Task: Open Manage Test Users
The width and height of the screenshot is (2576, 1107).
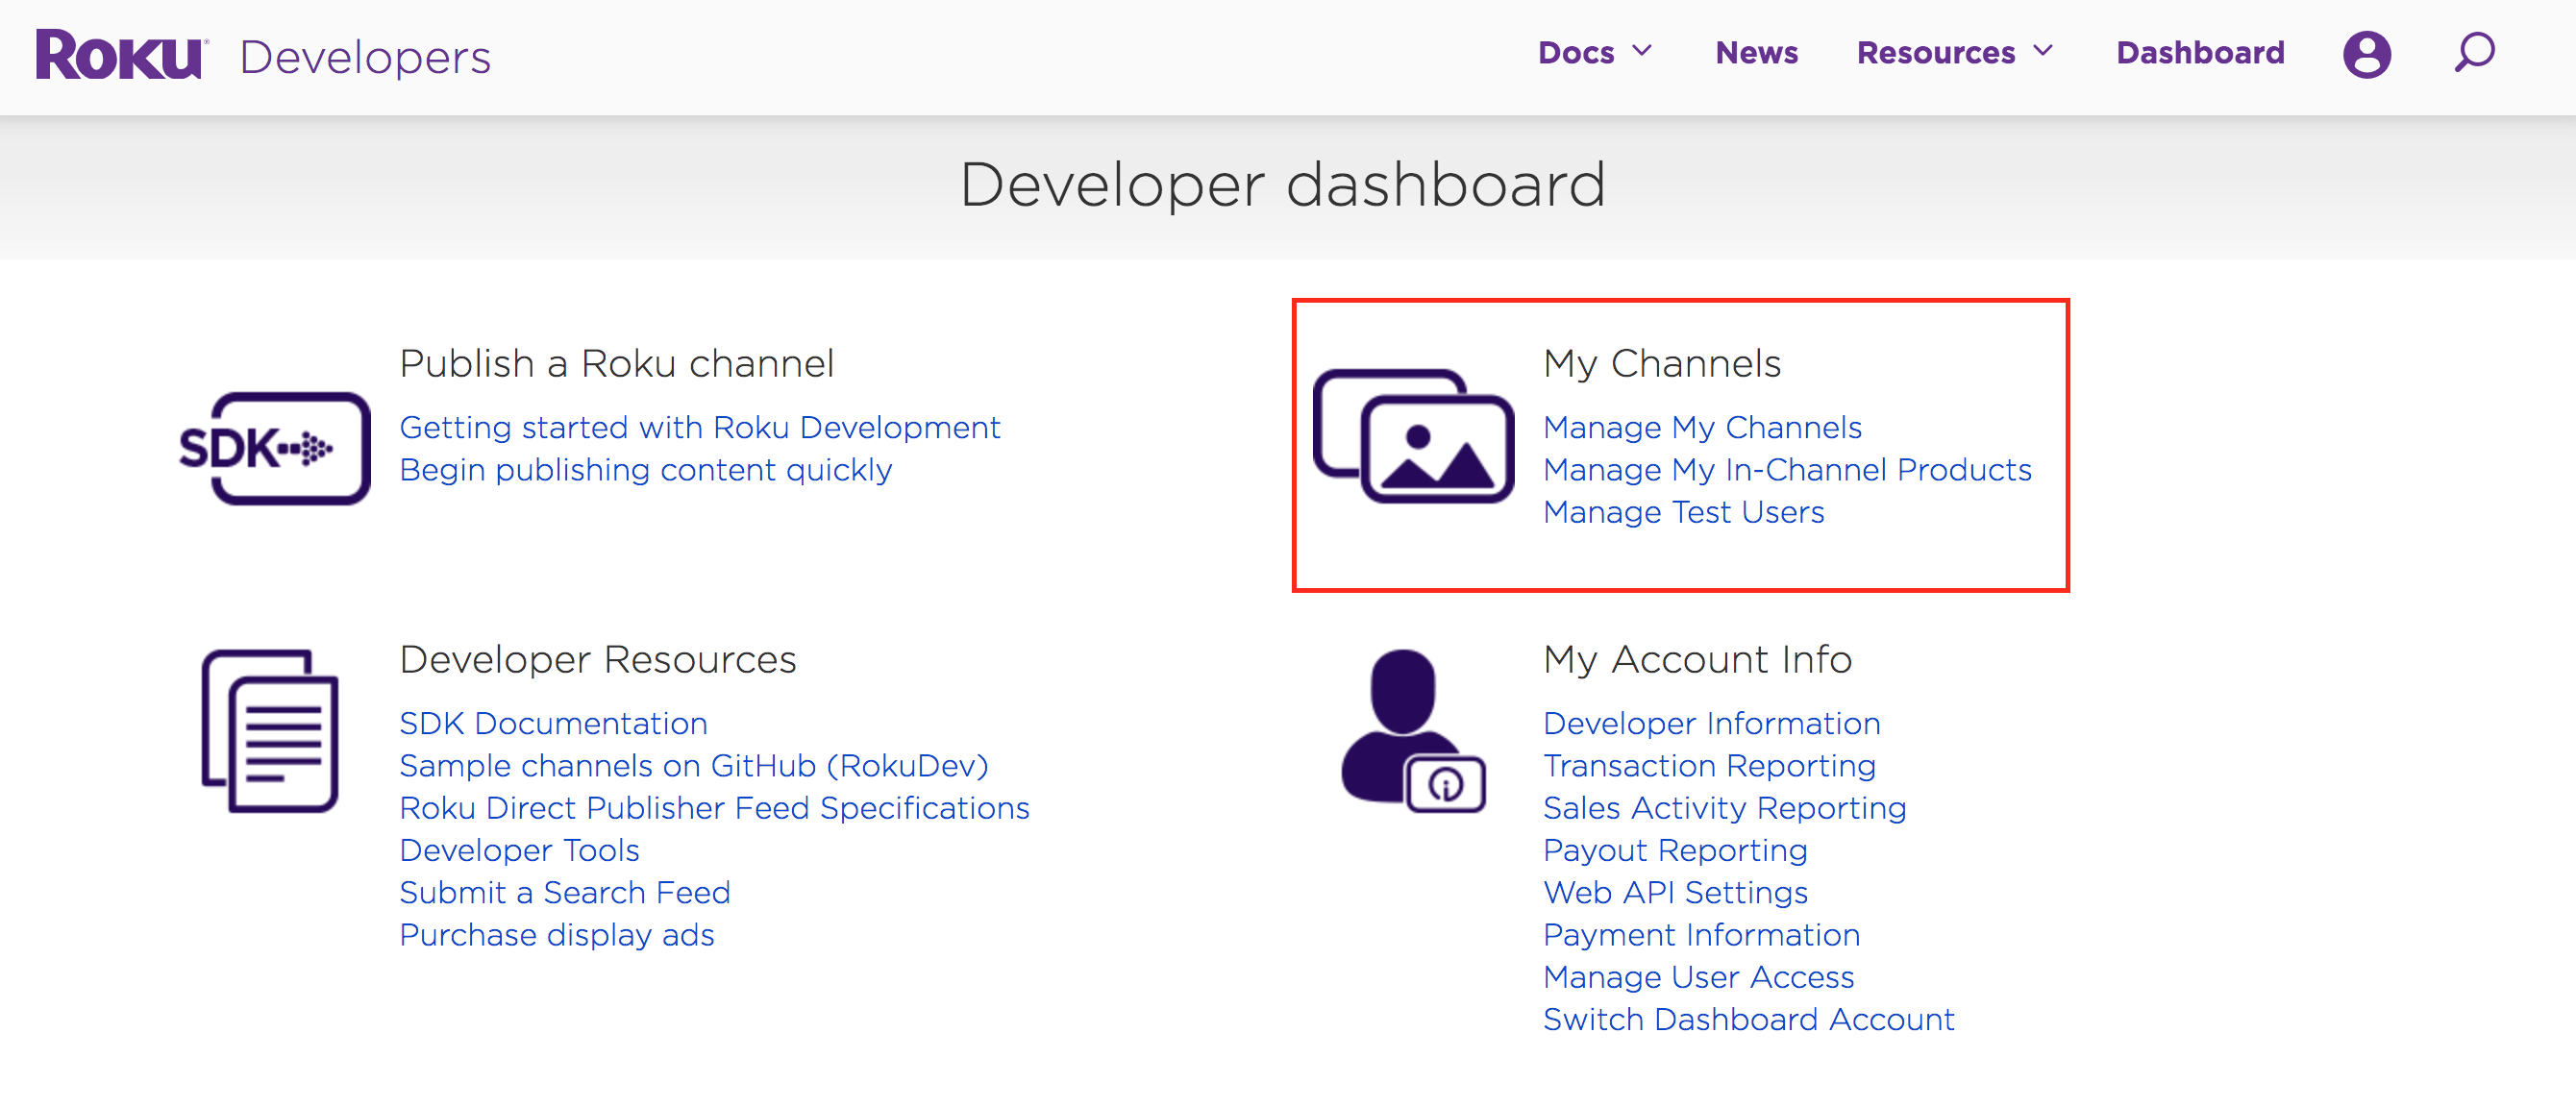Action: (1683, 511)
